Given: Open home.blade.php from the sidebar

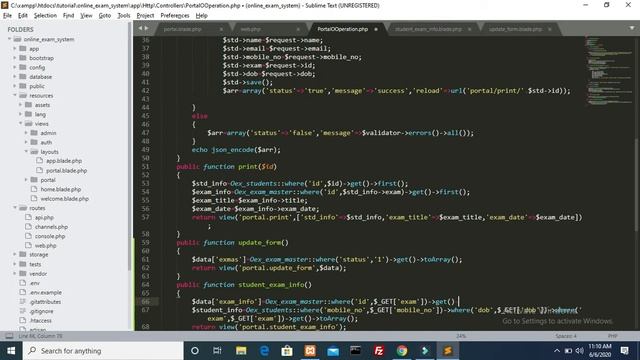Looking at the screenshot, I should 60,189.
